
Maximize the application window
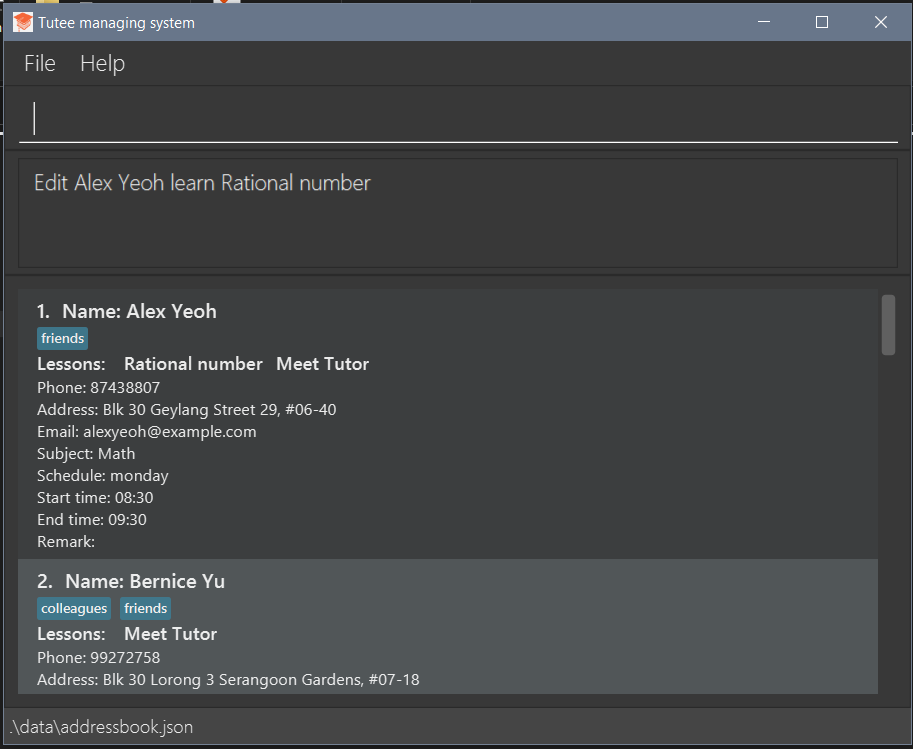pyautogui.click(x=822, y=22)
